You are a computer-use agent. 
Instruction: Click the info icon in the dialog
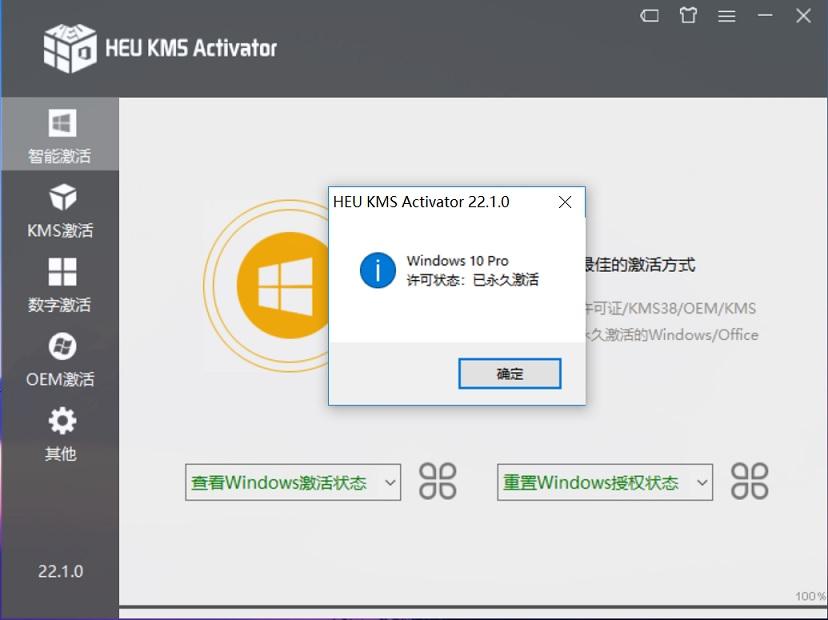pyautogui.click(x=377, y=271)
